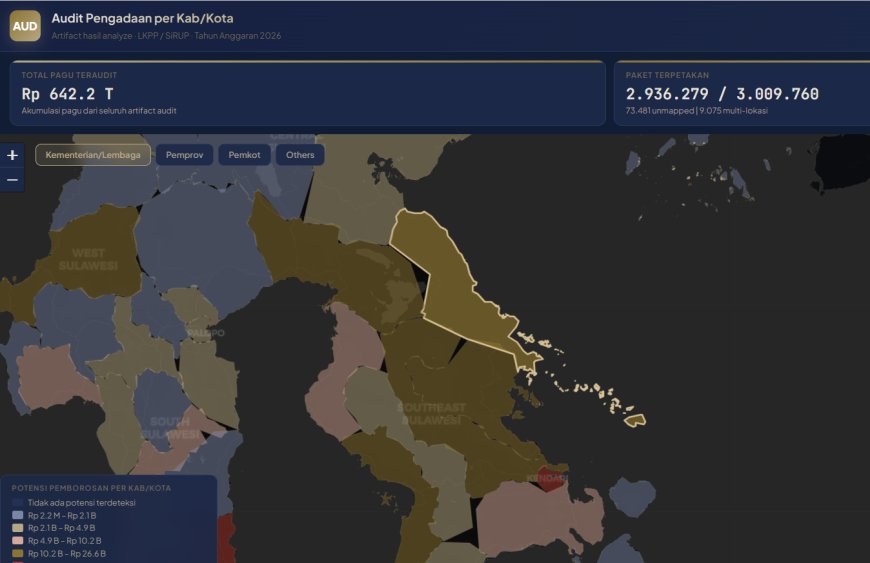Viewport: 870px width, 563px height.
Task: Open the Total Pagu Teraudit card
Action: (307, 93)
